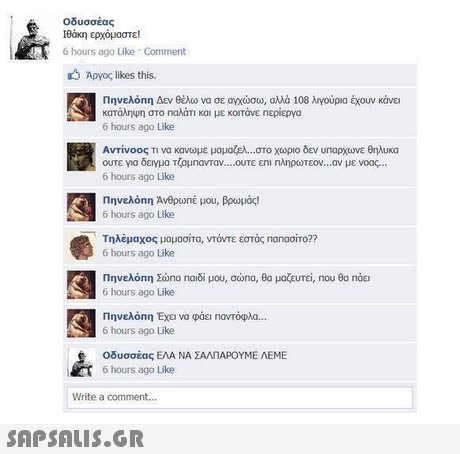Like Αντίνοος comment
The width and height of the screenshot is (460, 454).
coord(166,176)
